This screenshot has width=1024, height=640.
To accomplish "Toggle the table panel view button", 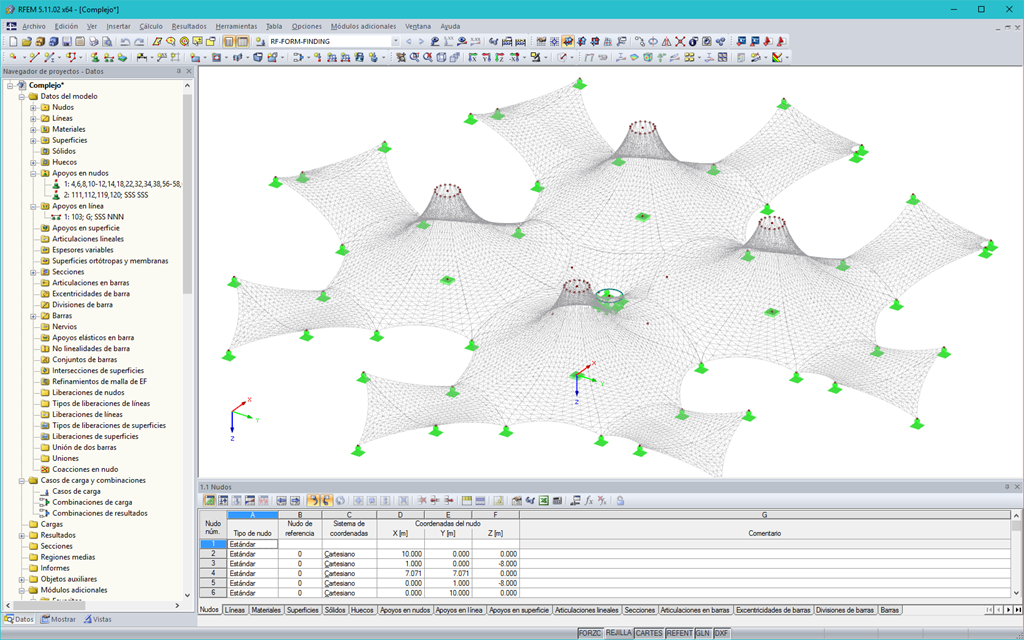I will pos(242,41).
